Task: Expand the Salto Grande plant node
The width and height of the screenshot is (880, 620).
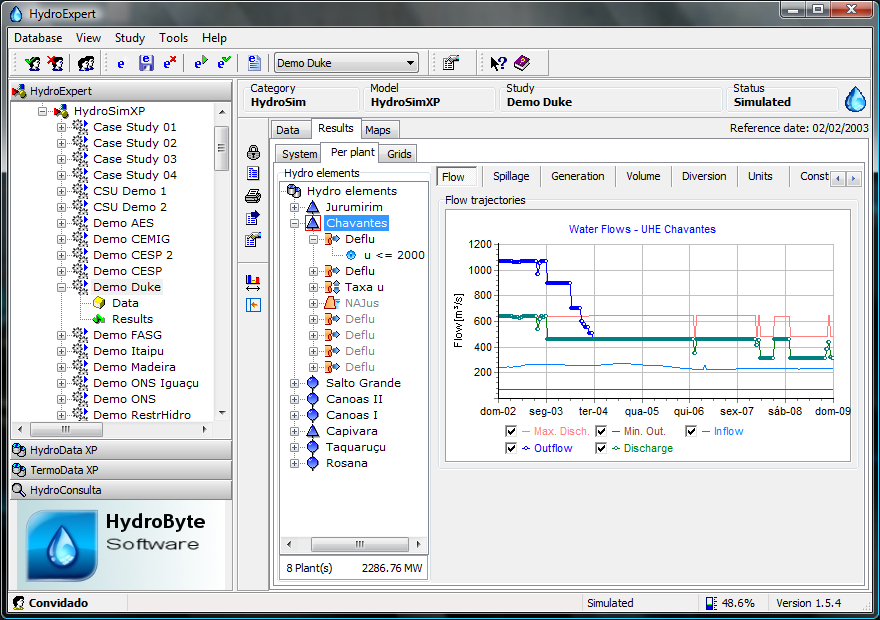Action: pyautogui.click(x=294, y=383)
